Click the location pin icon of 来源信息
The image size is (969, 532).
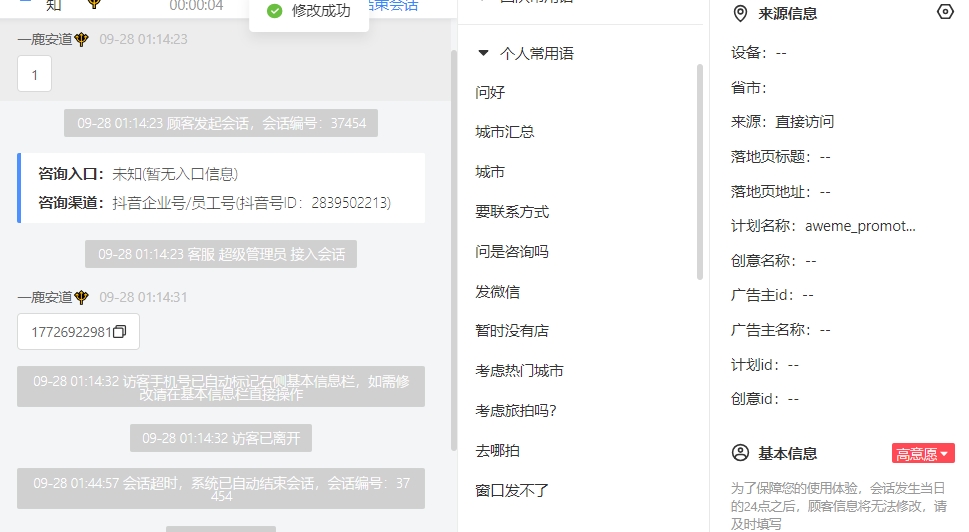click(740, 14)
